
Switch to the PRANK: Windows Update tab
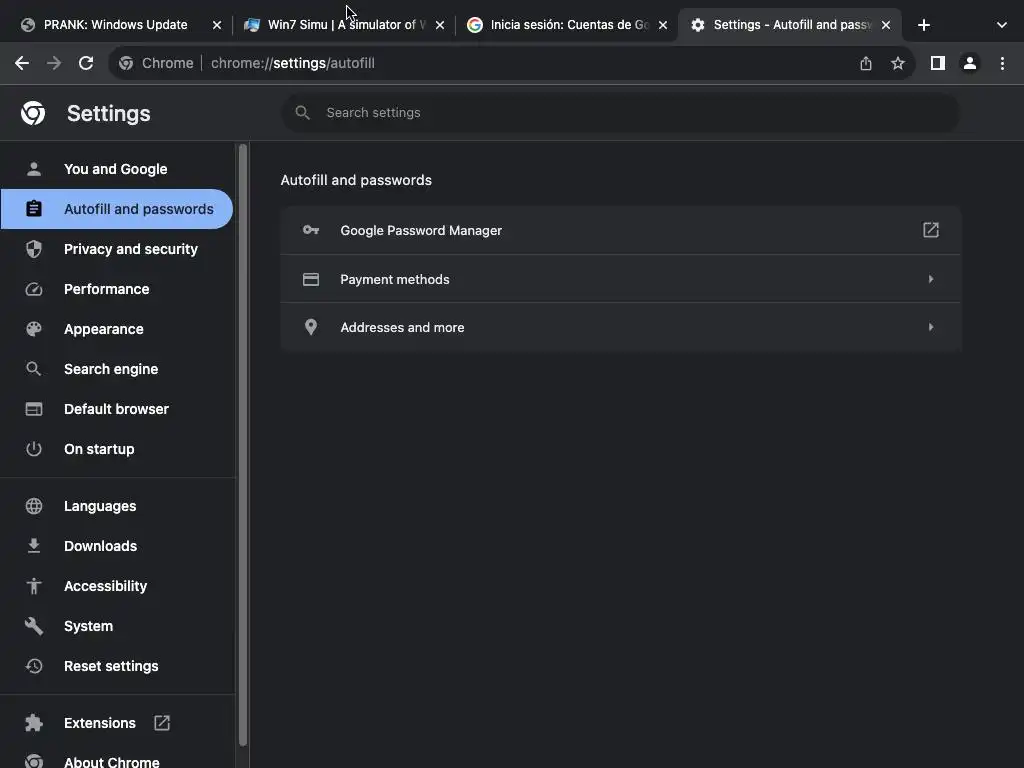(115, 25)
